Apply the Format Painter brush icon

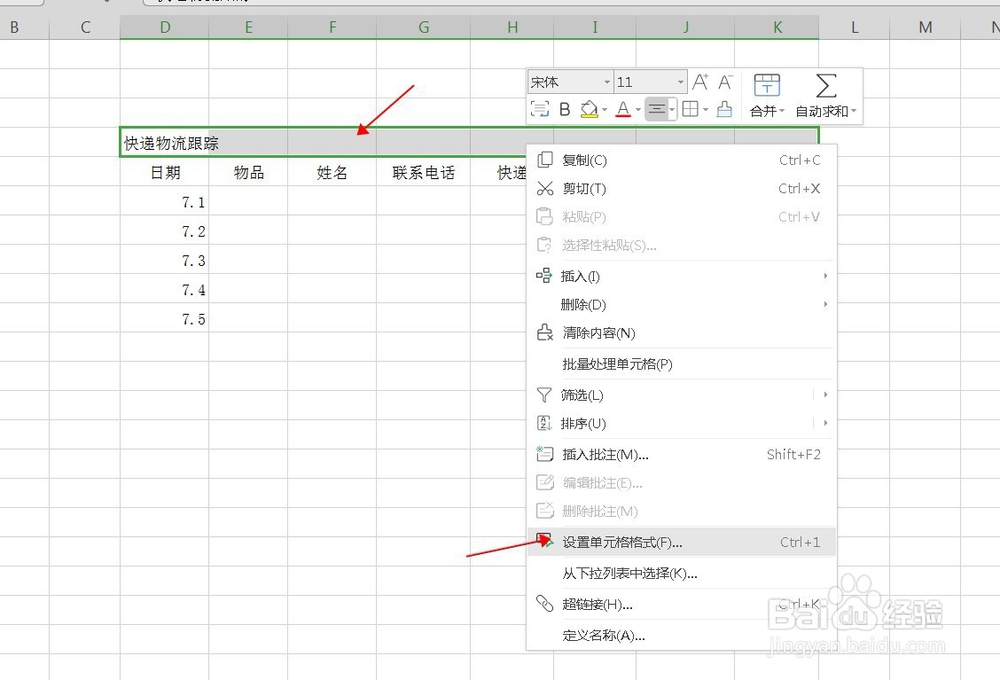click(725, 108)
